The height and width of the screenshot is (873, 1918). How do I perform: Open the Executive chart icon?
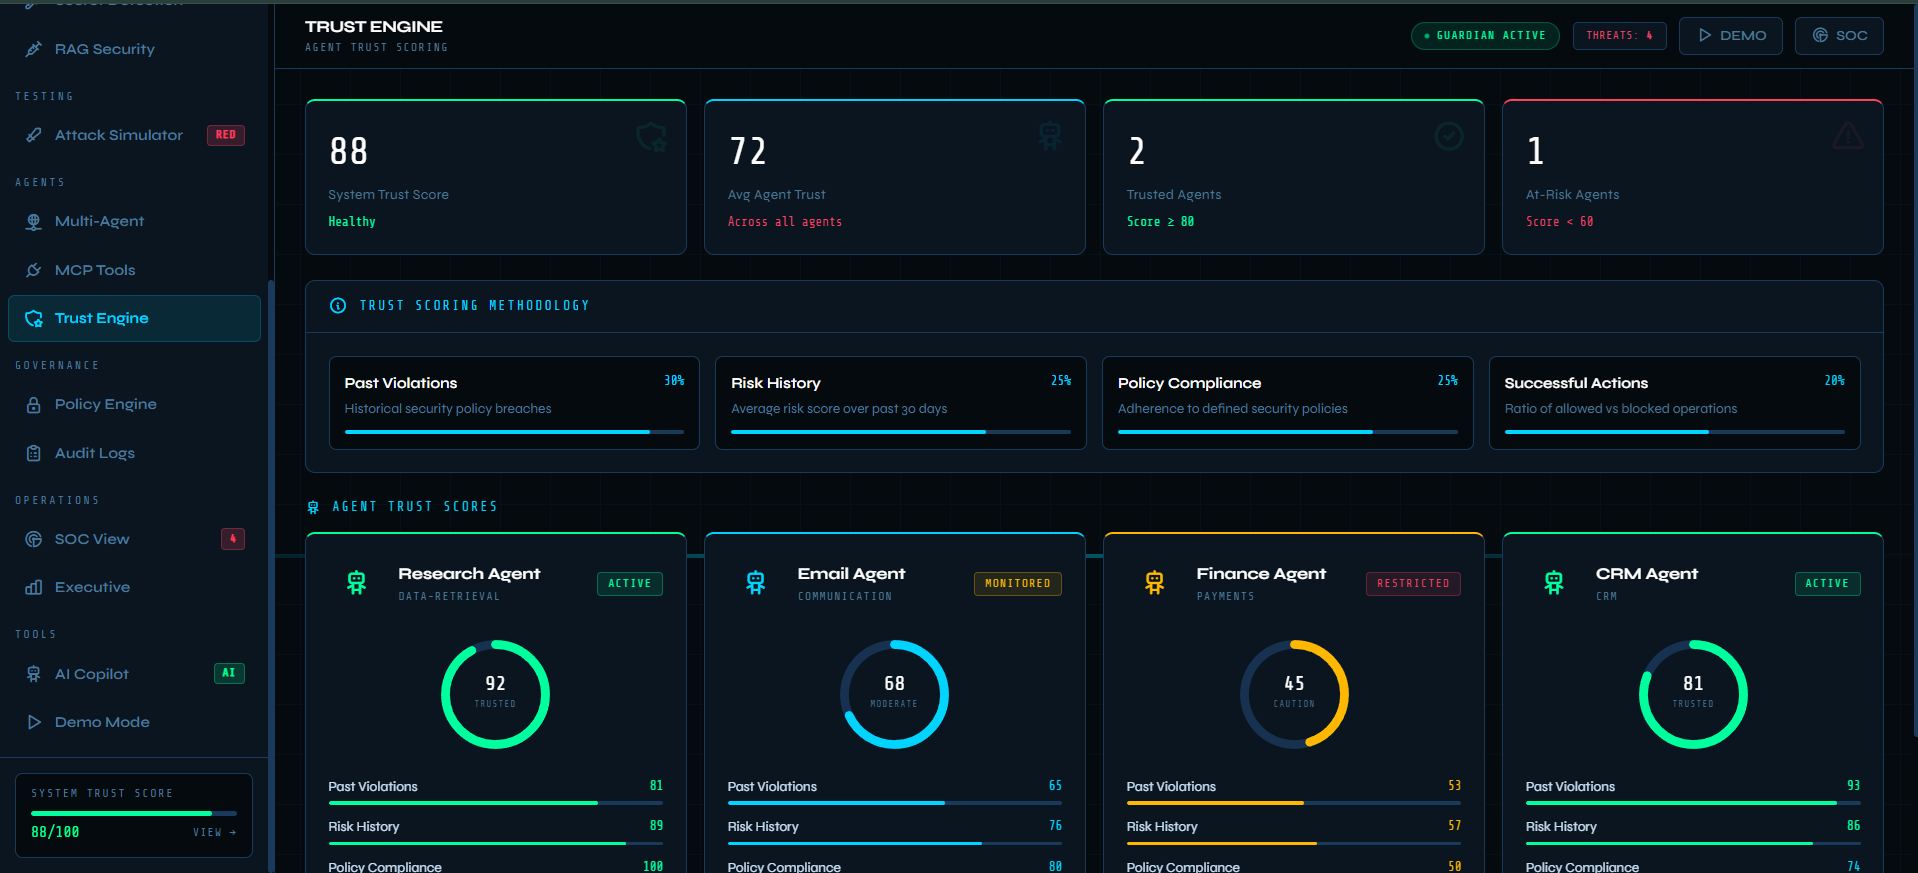(34, 587)
